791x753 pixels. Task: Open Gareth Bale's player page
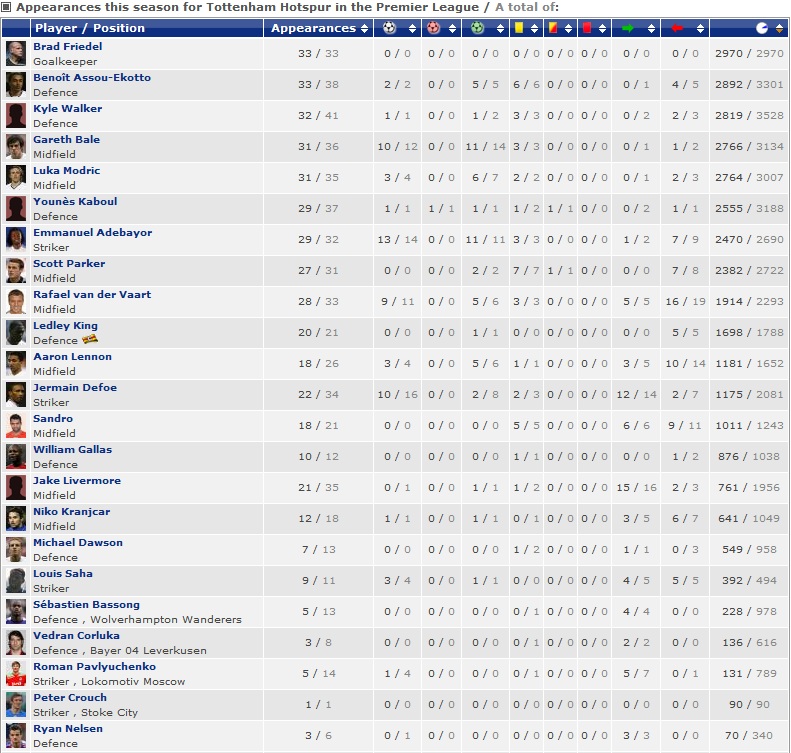pyautogui.click(x=66, y=140)
